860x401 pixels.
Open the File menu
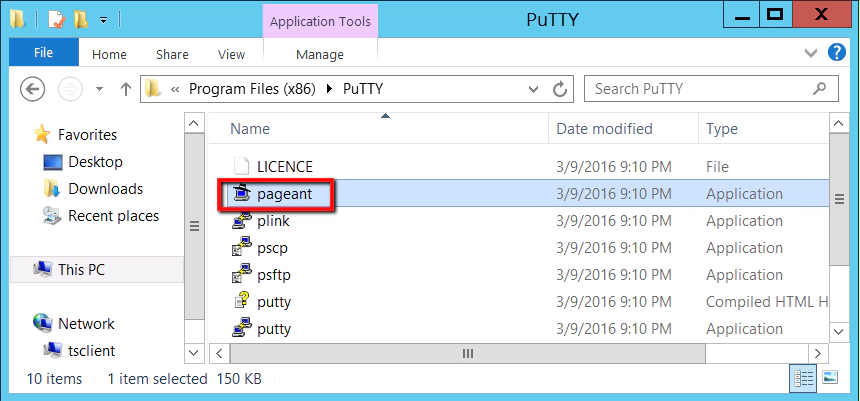point(43,53)
